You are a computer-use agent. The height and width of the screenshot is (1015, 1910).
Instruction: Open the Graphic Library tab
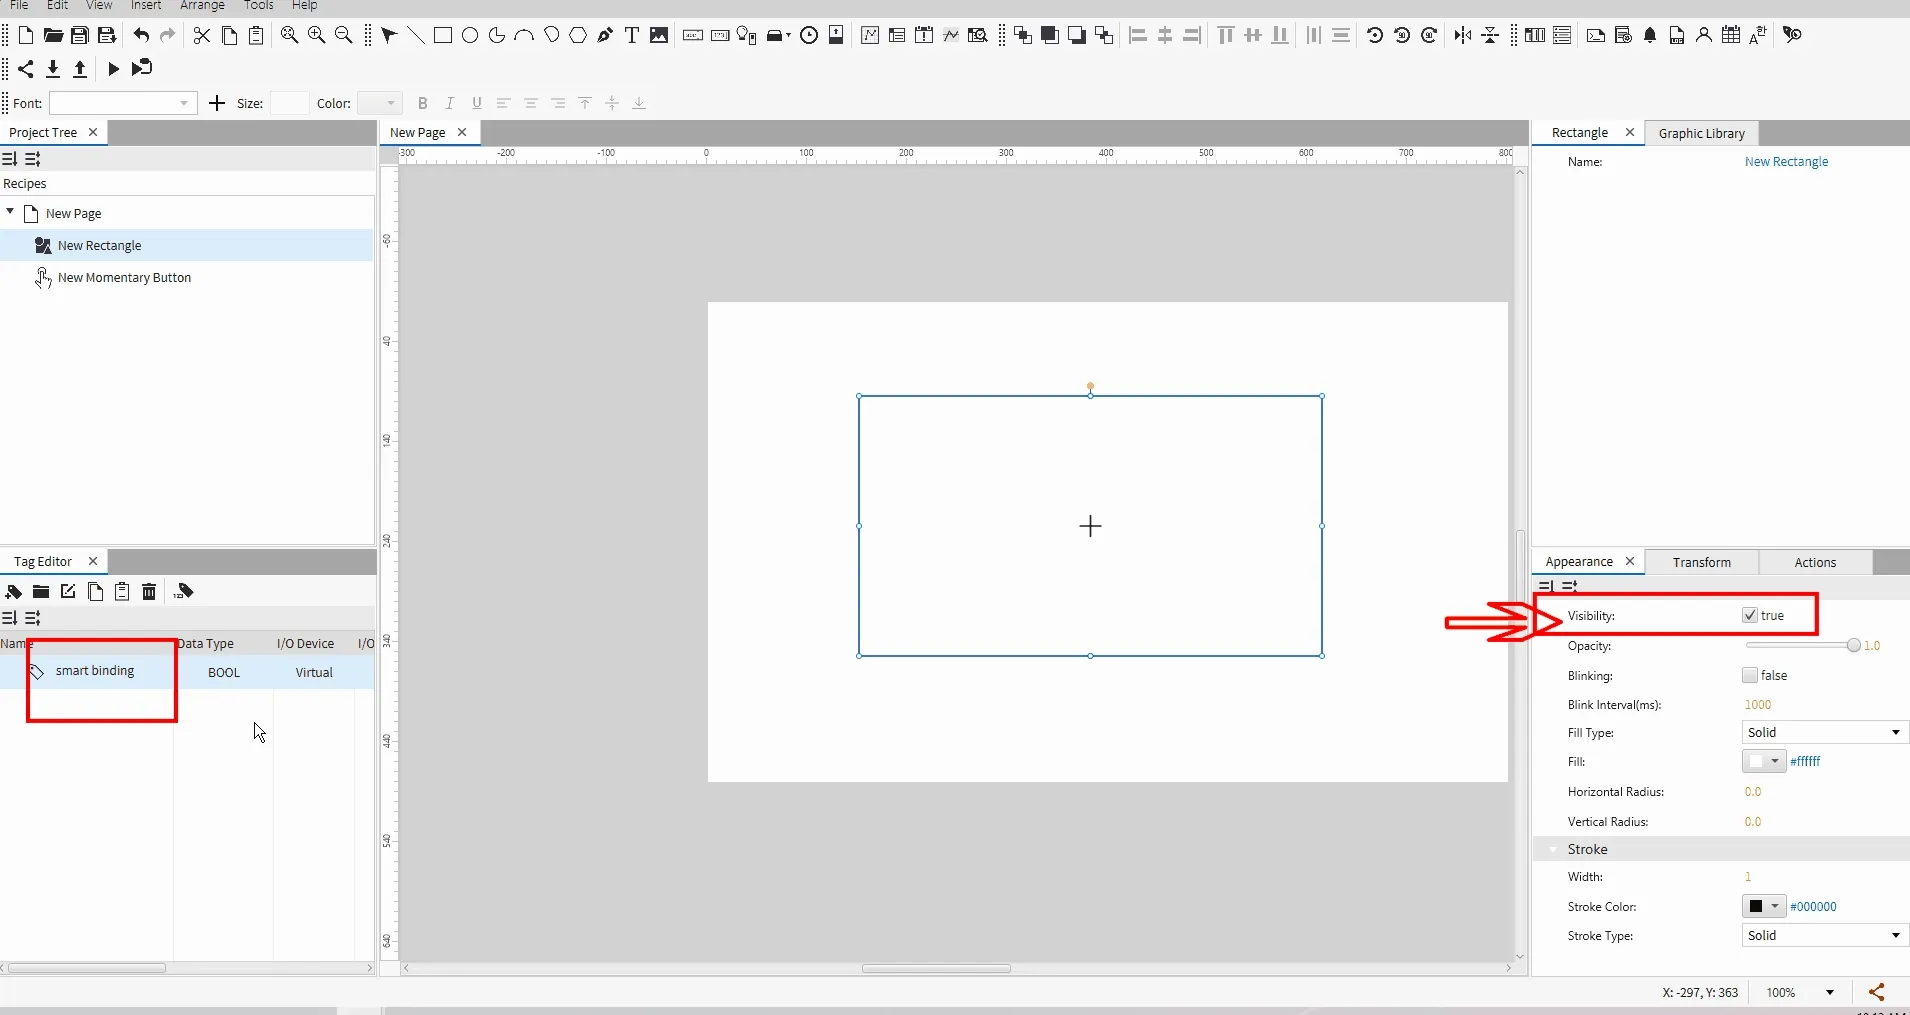pyautogui.click(x=1701, y=133)
